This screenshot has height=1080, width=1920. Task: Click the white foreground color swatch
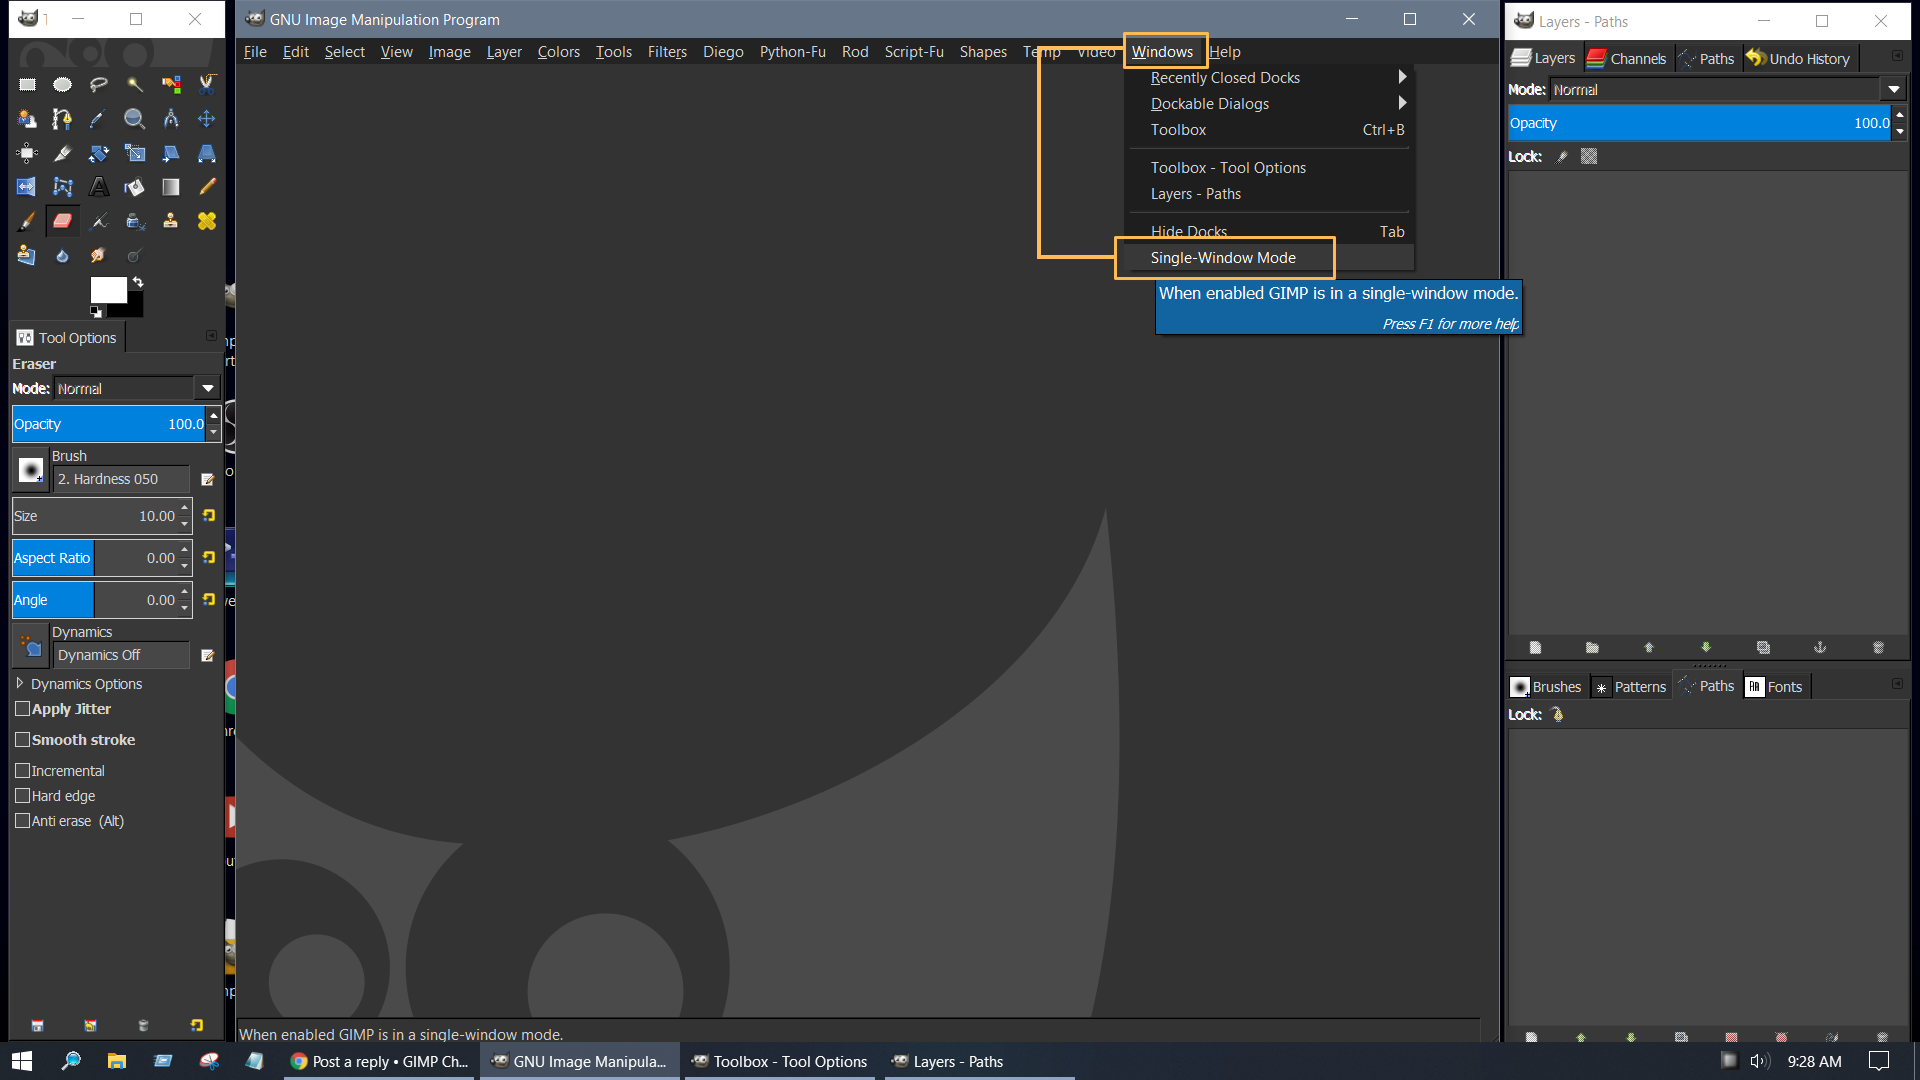pyautogui.click(x=108, y=290)
